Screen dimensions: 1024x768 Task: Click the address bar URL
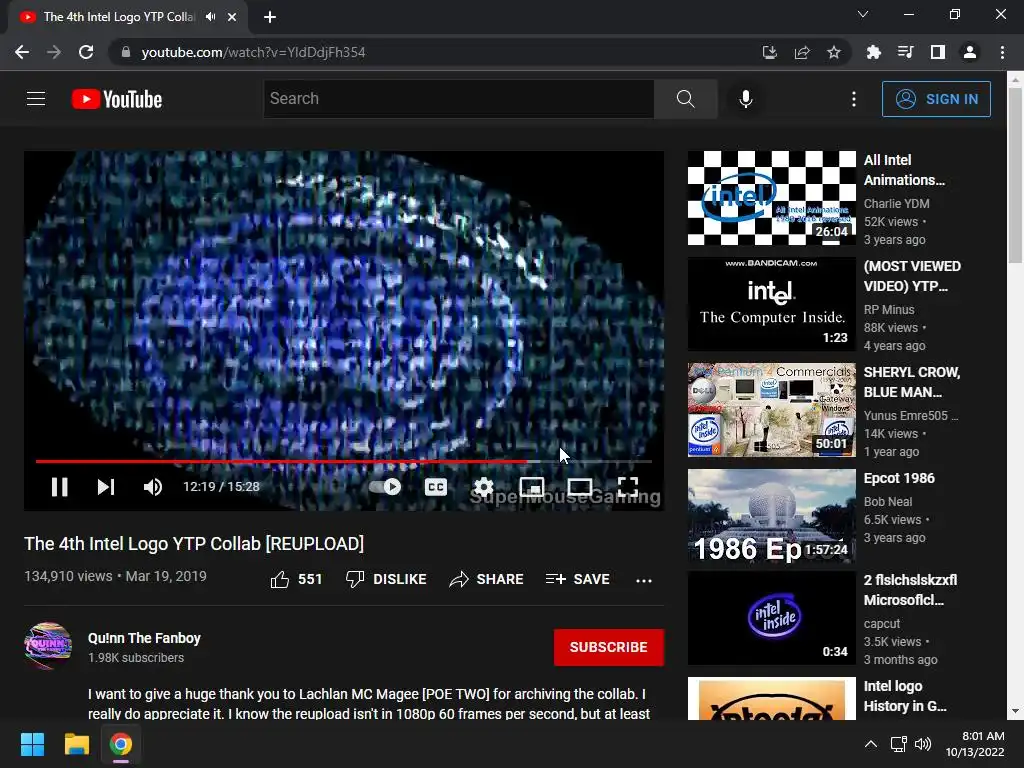(253, 52)
